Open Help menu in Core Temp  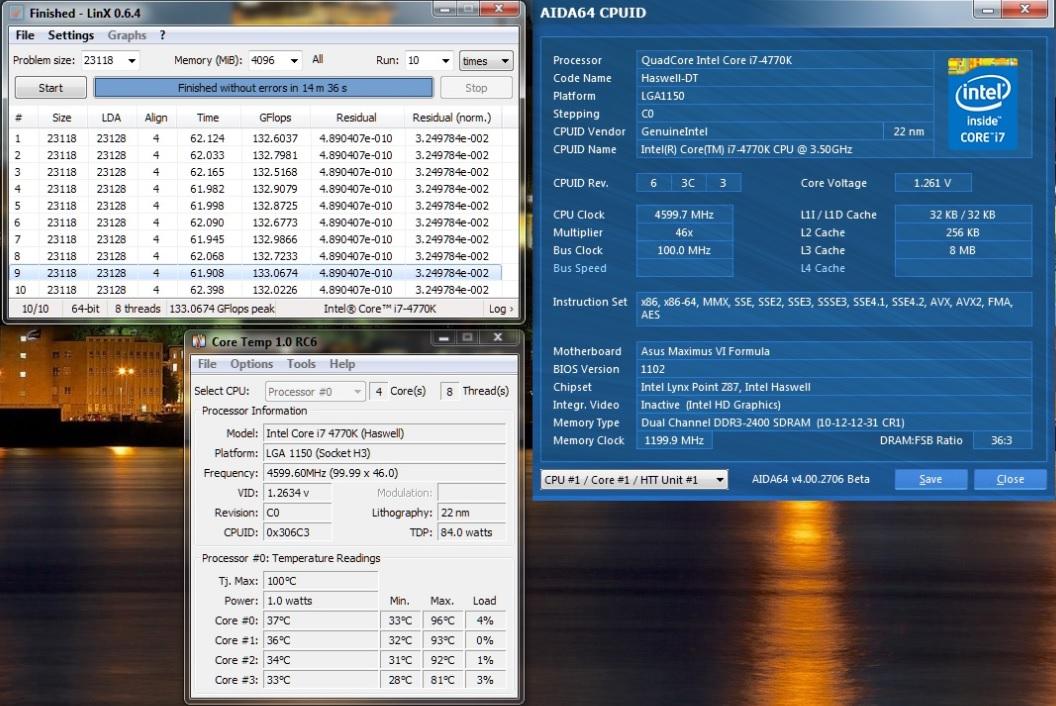[342, 364]
